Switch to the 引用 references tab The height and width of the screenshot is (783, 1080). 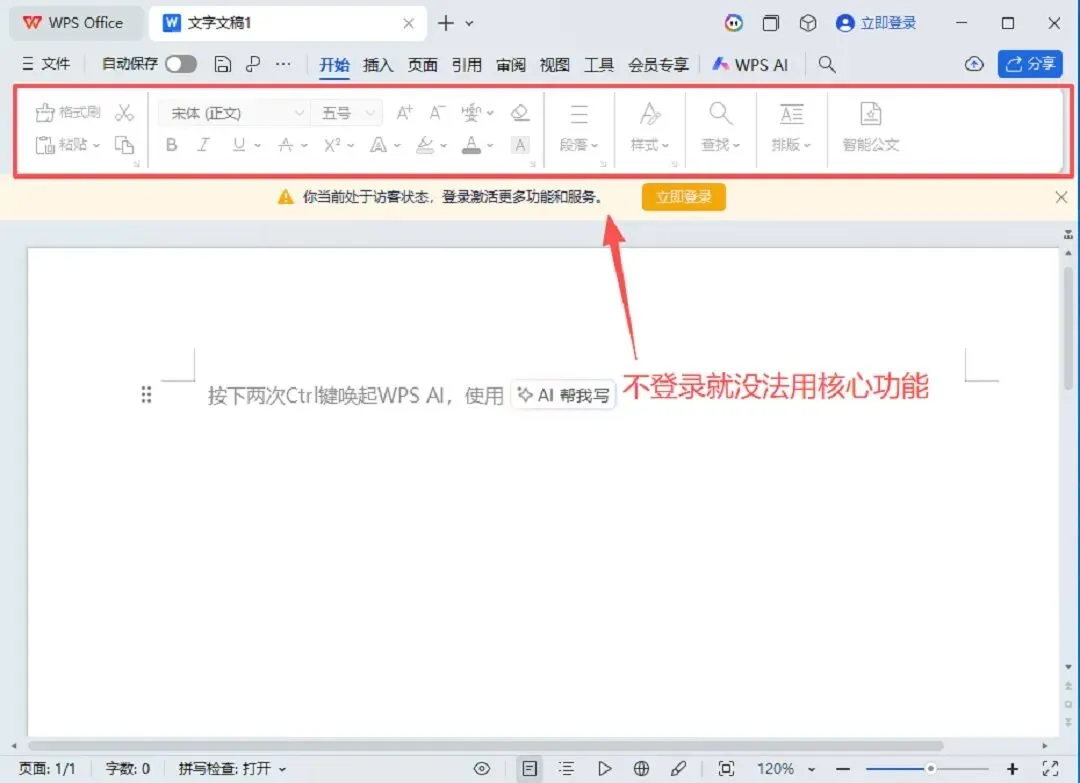click(x=466, y=65)
